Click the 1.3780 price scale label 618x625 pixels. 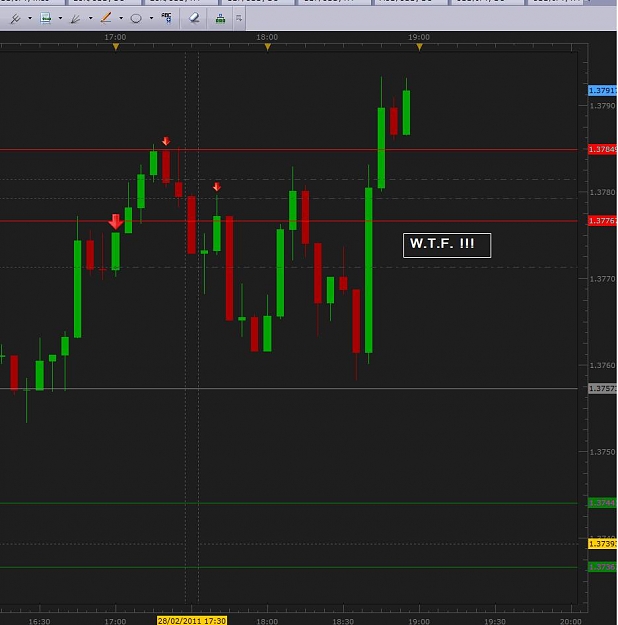(x=602, y=193)
